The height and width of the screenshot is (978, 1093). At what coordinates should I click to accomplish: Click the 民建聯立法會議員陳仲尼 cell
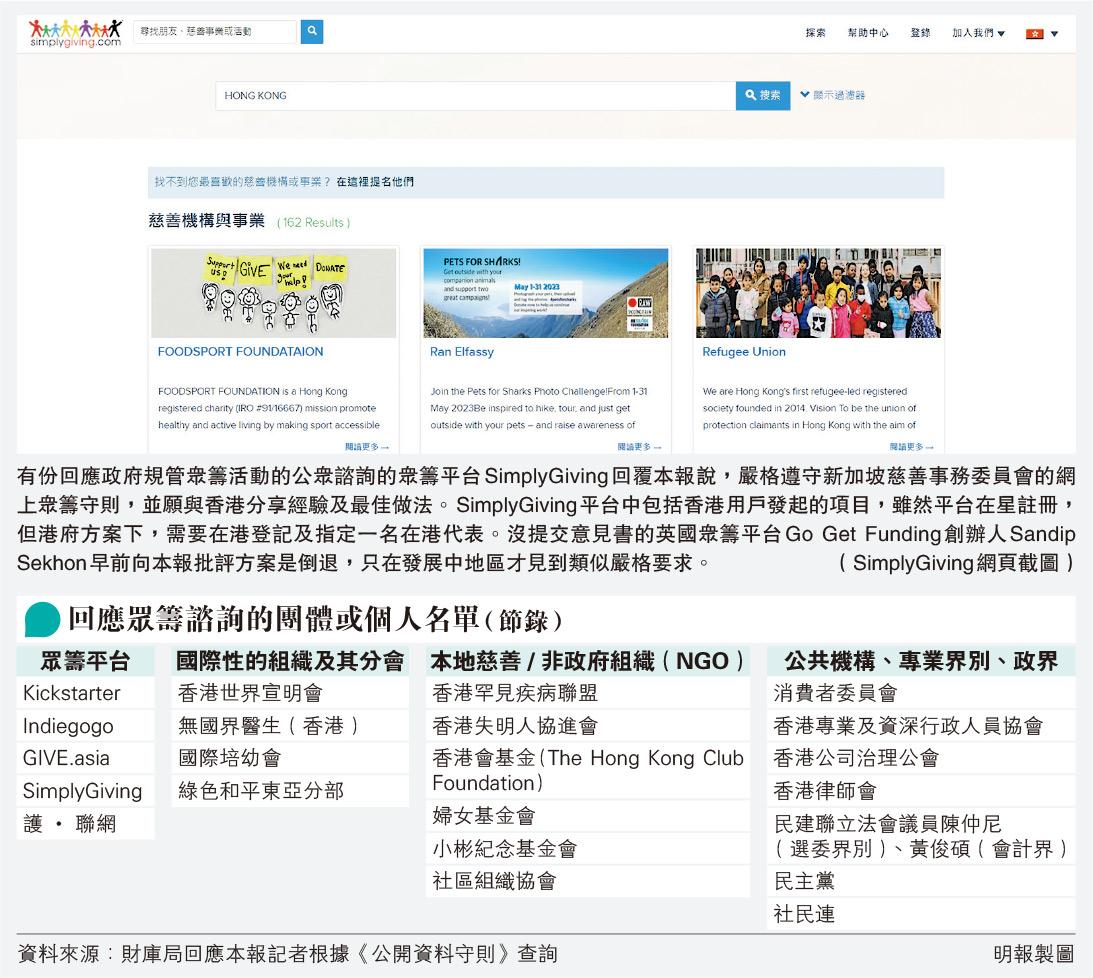pos(921,836)
